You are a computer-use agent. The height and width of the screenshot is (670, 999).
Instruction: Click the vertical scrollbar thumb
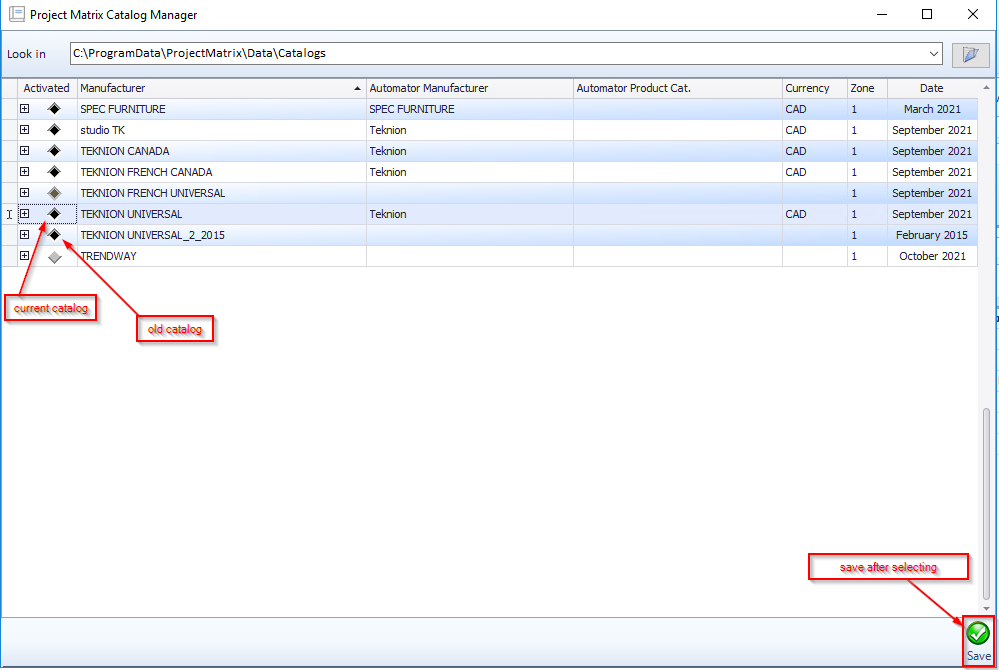[988, 505]
